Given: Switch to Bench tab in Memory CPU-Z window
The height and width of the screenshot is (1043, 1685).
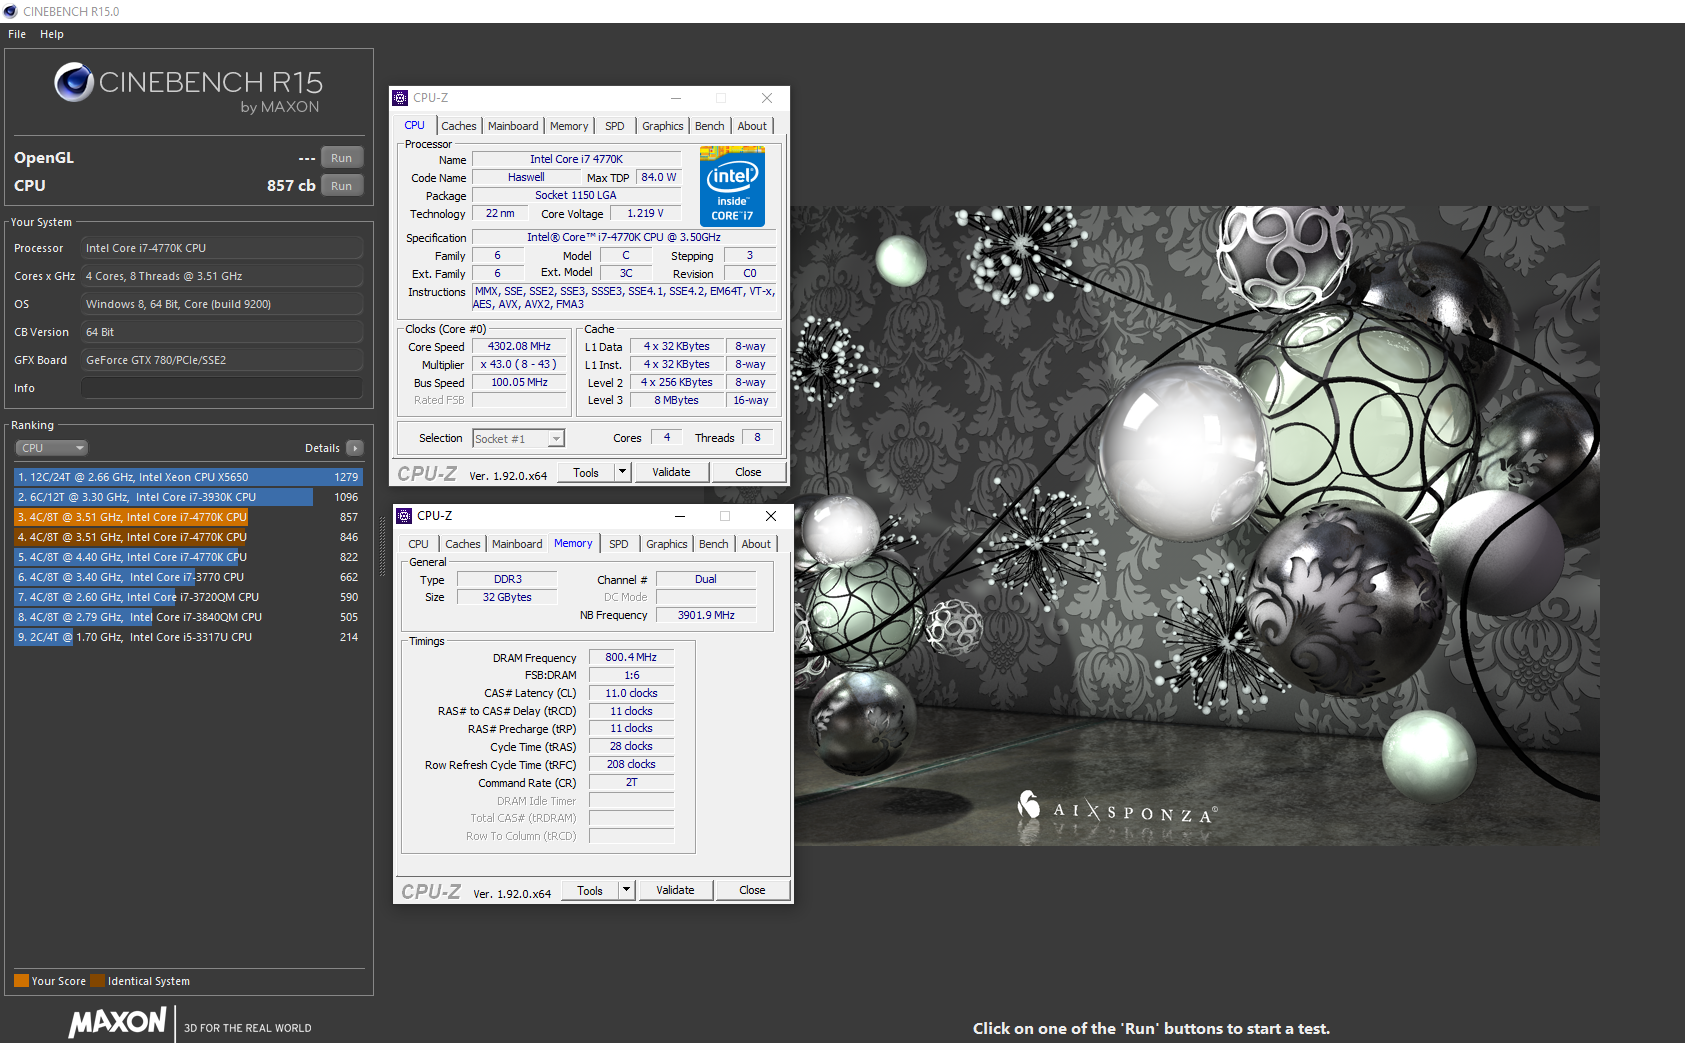Looking at the screenshot, I should [x=714, y=544].
